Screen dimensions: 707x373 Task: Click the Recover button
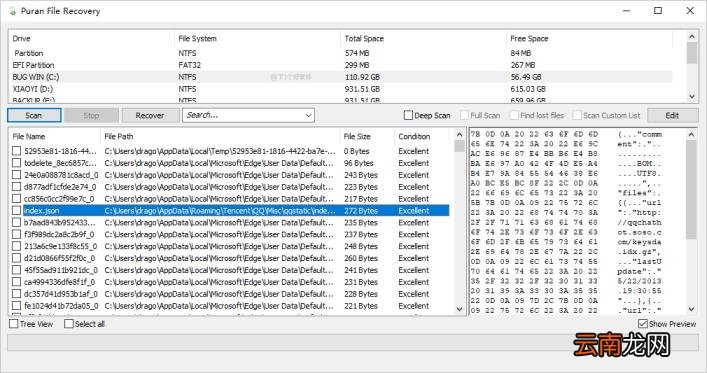(150, 115)
